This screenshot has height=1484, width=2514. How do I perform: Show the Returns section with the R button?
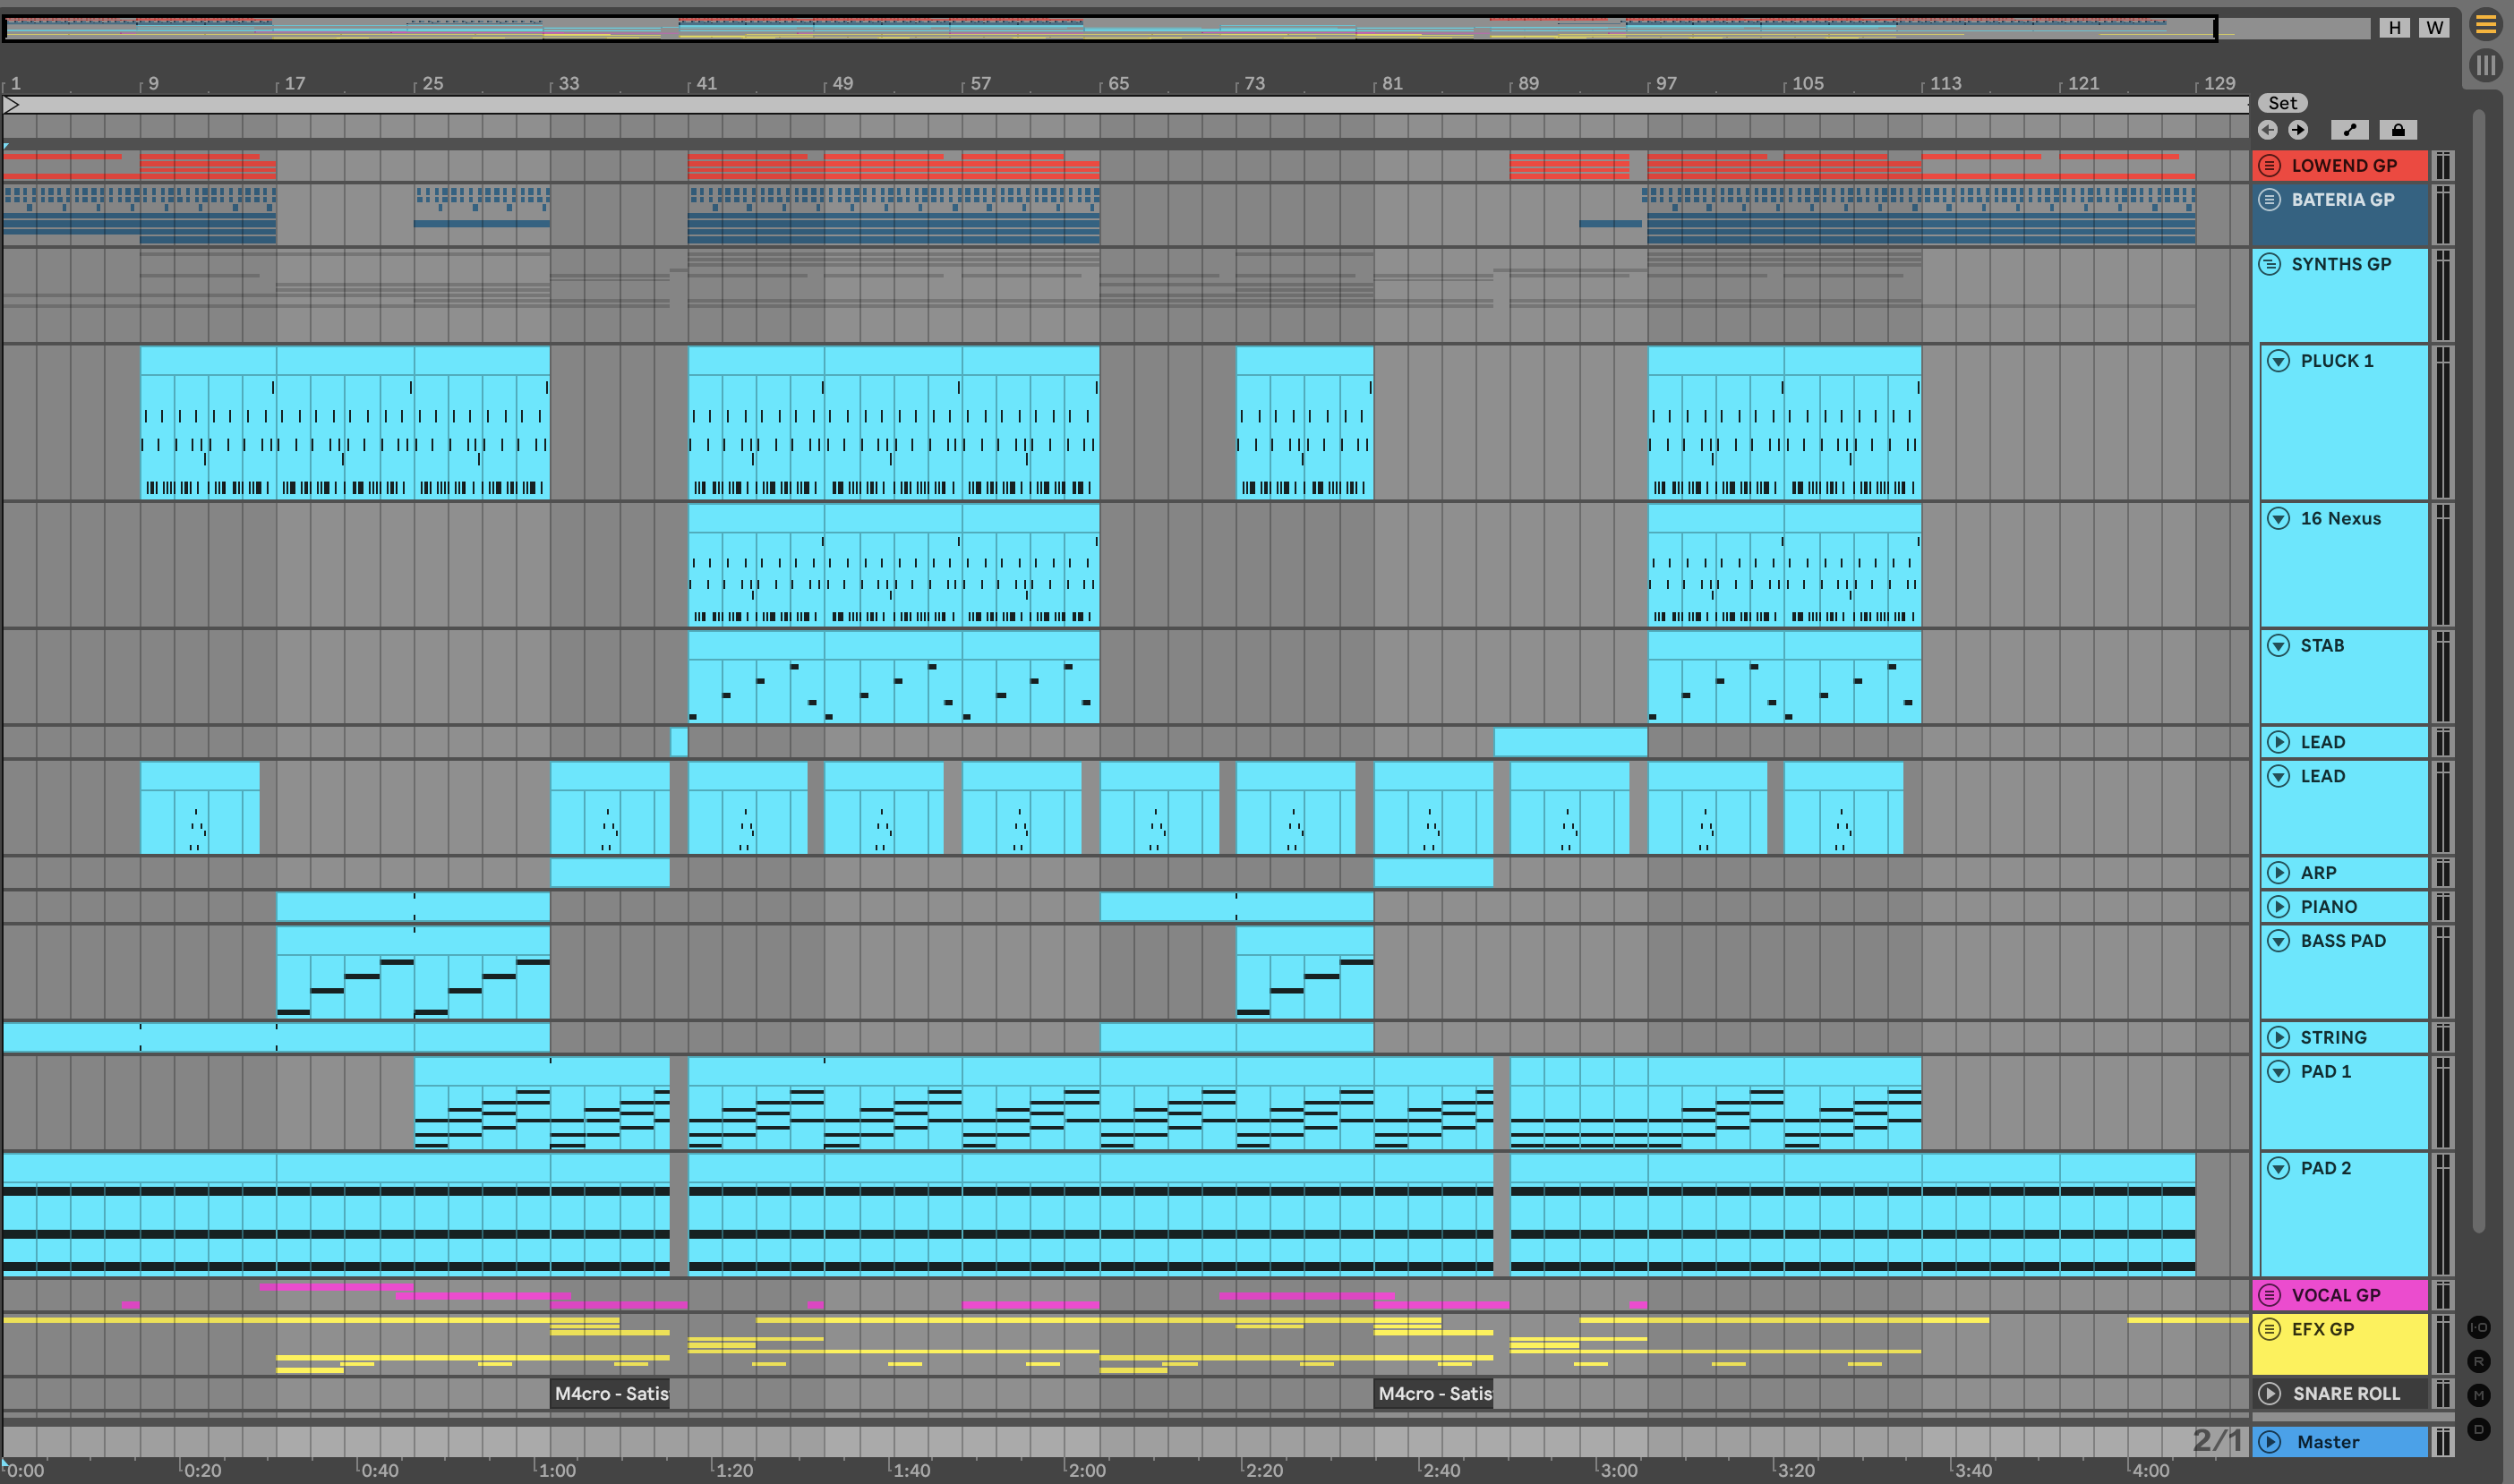click(2478, 1361)
